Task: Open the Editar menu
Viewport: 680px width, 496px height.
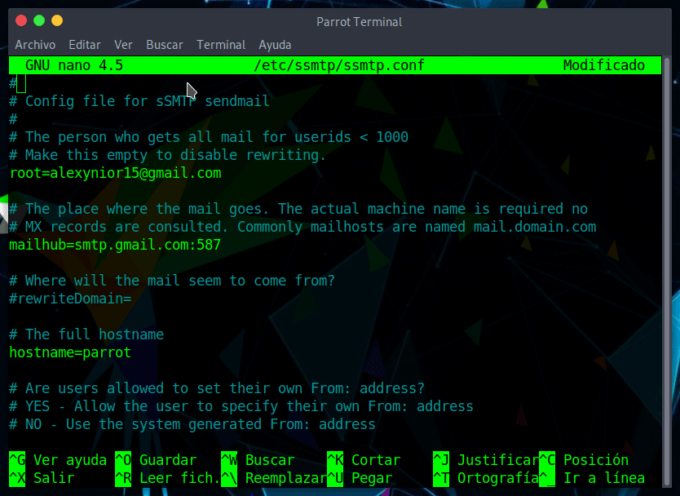Action: pos(85,45)
